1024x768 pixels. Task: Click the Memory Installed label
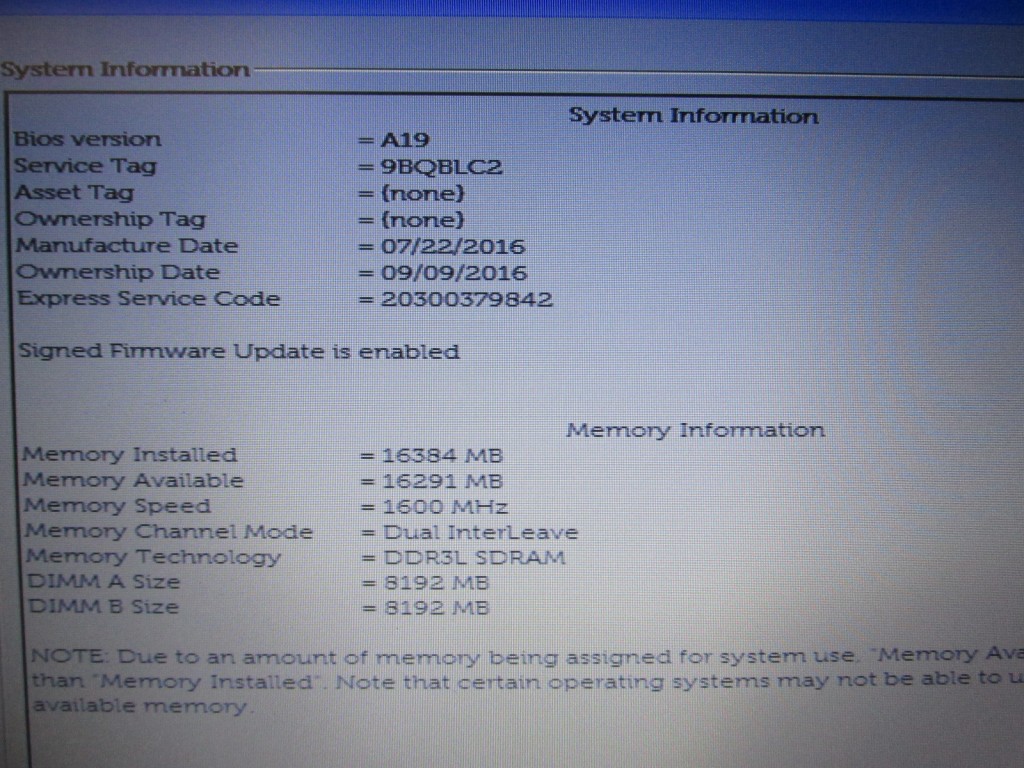coord(129,455)
